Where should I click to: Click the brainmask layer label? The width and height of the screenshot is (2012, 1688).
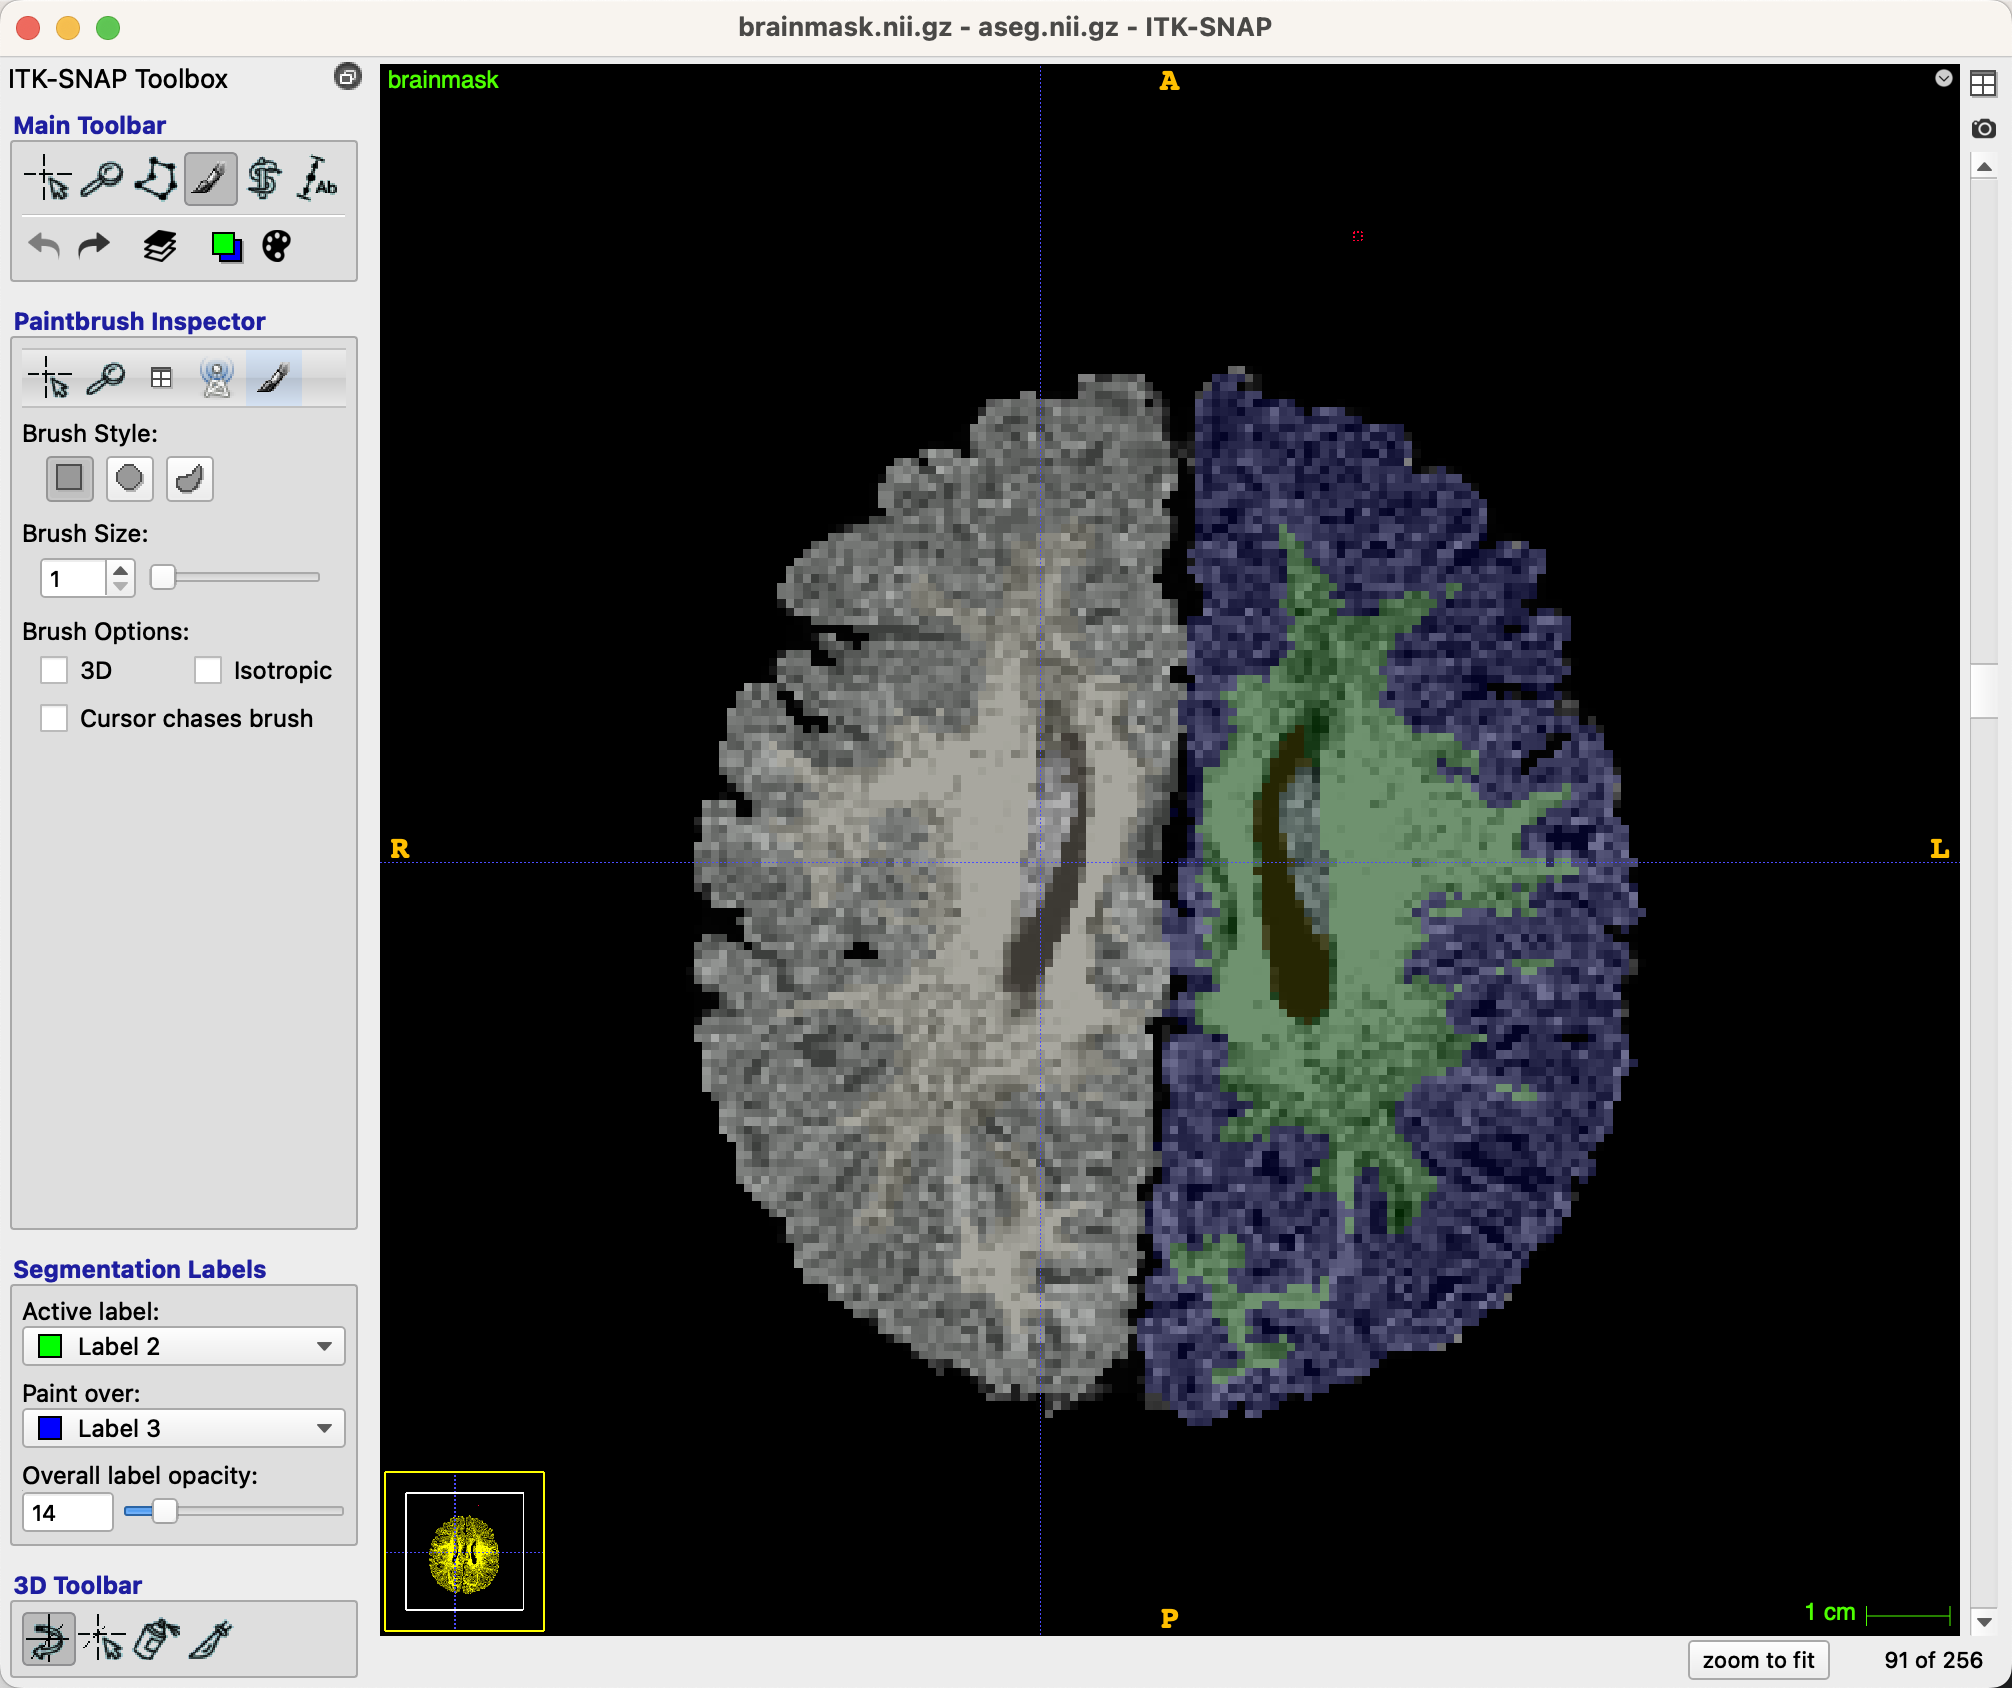point(442,80)
